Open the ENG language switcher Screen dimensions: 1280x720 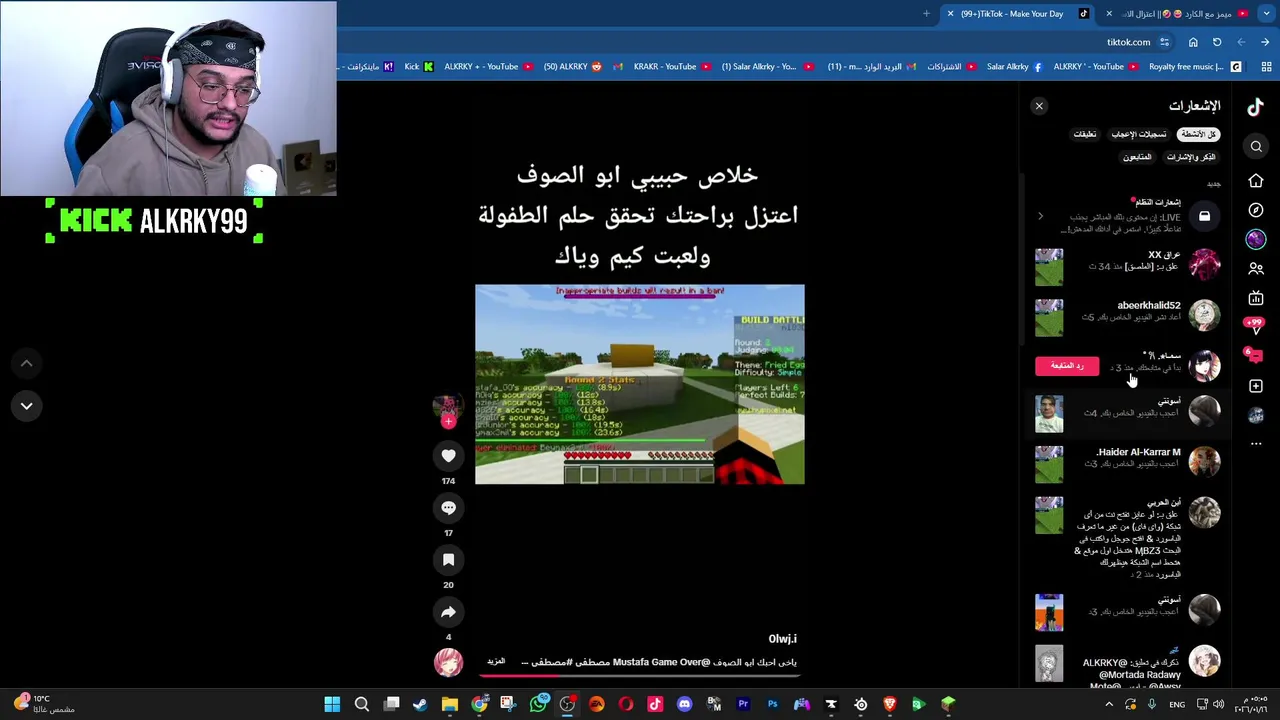[1179, 705]
